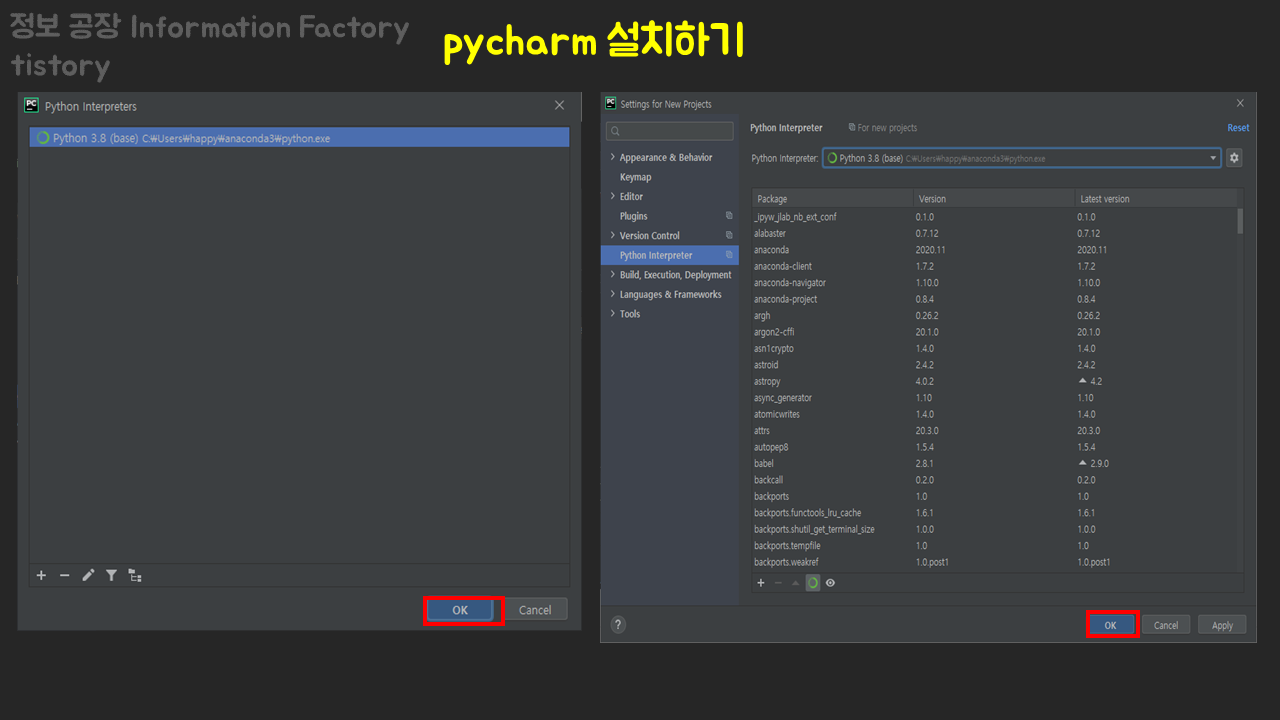The height and width of the screenshot is (720, 1280).
Task: Click copy icon on Python Interpreter row
Action: click(729, 255)
